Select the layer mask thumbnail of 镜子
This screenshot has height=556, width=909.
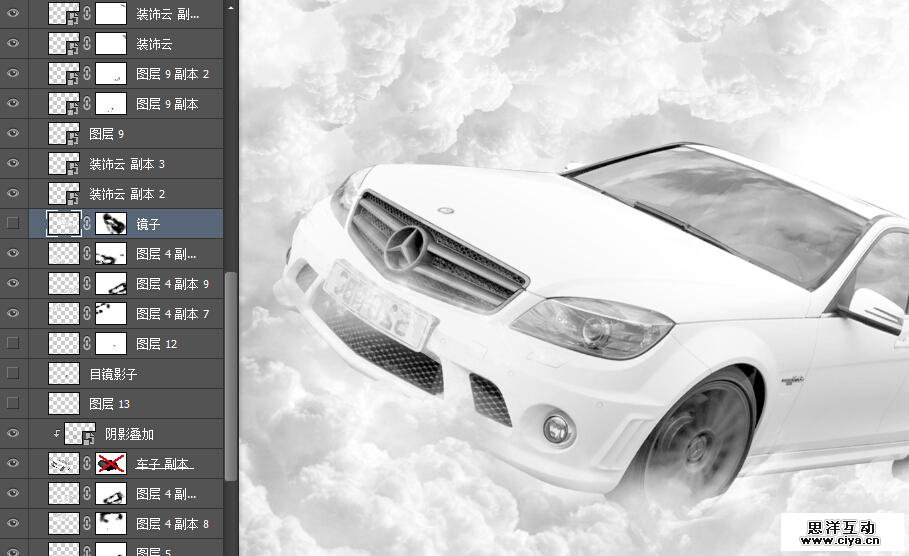click(x=111, y=223)
